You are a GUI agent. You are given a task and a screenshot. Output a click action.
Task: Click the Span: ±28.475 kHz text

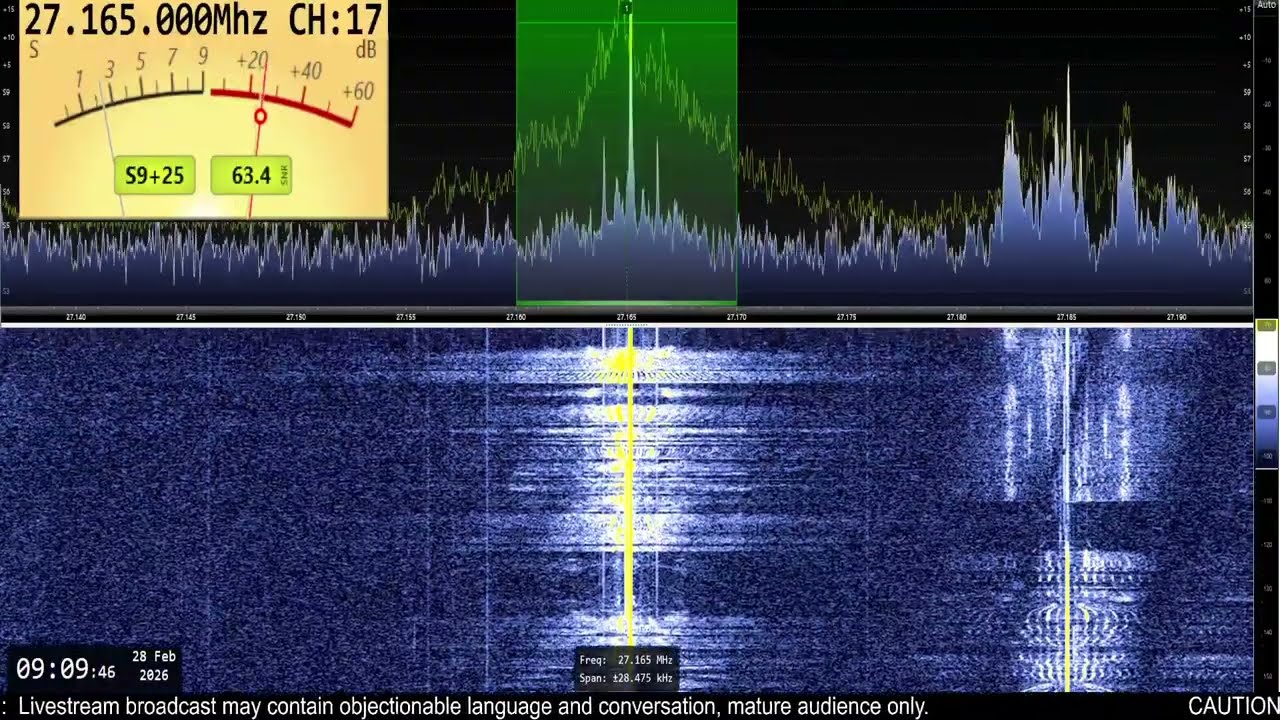coord(626,678)
